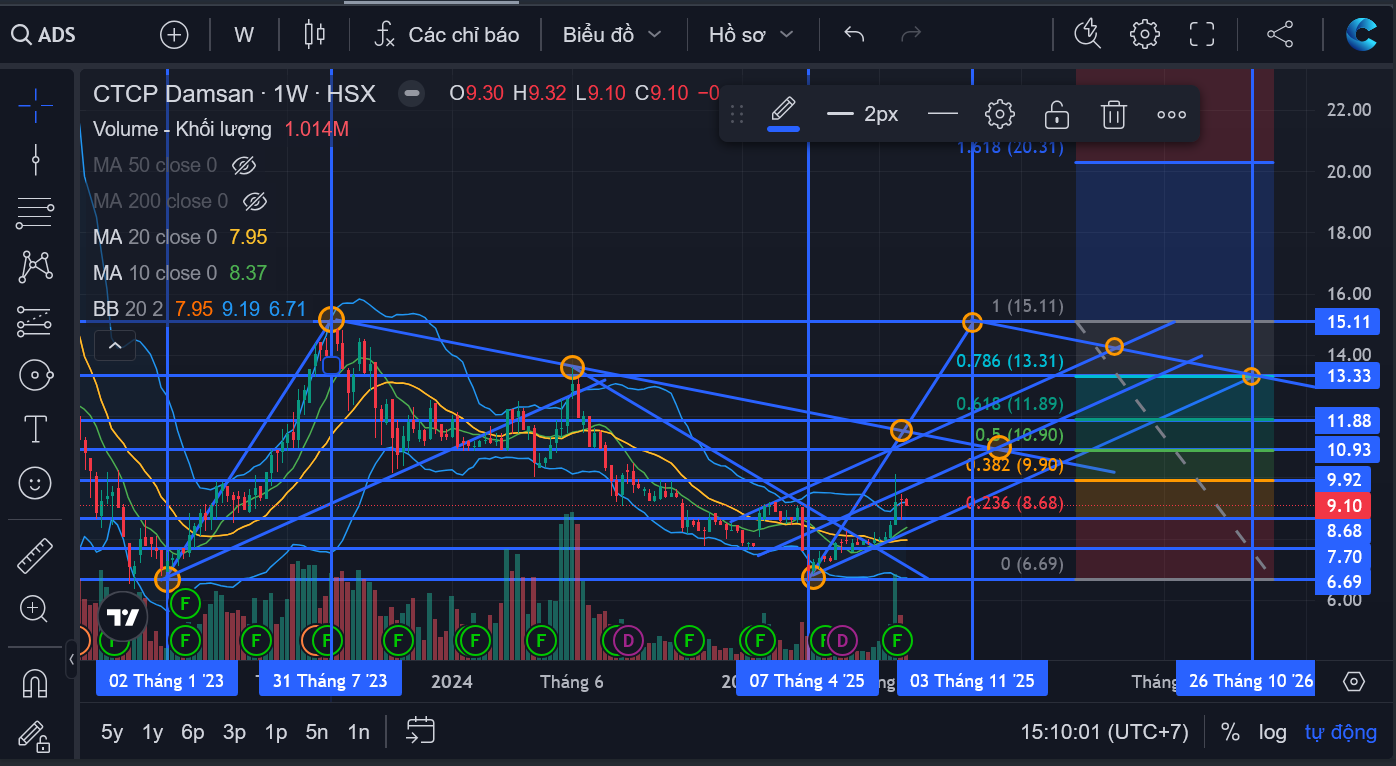
Task: Select the zoom in tool
Action: click(x=36, y=608)
